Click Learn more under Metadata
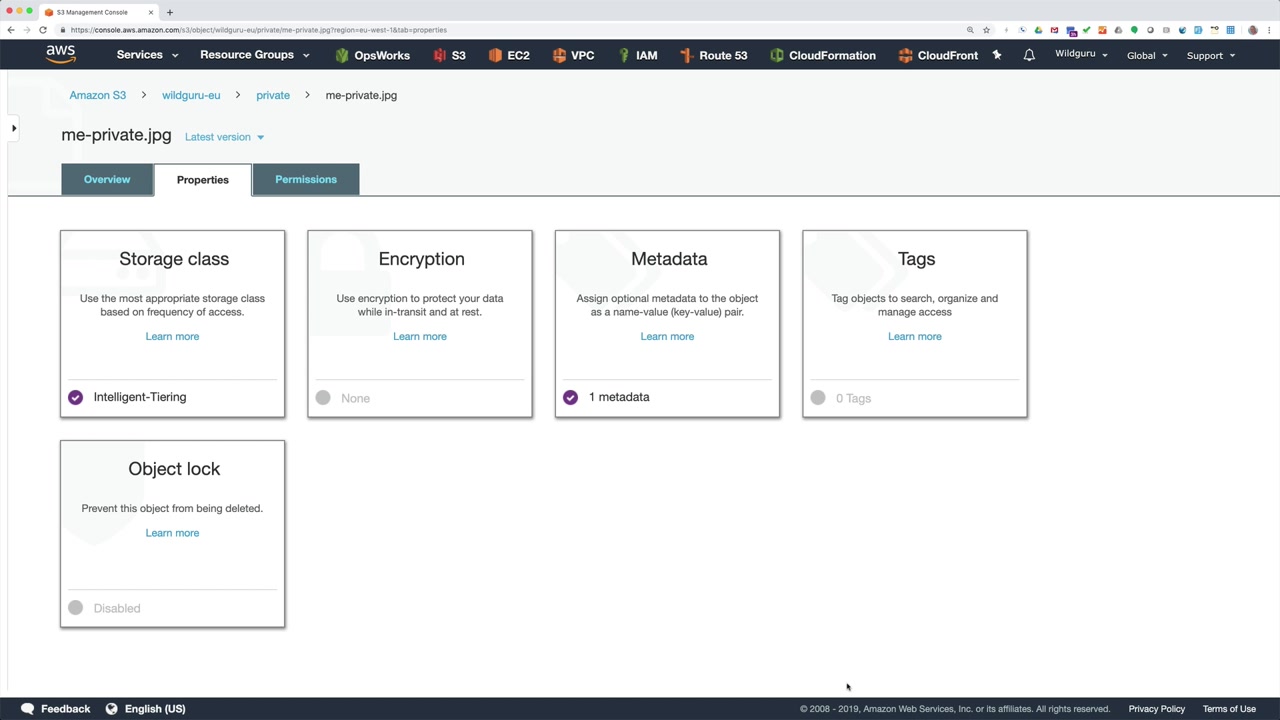 [667, 336]
